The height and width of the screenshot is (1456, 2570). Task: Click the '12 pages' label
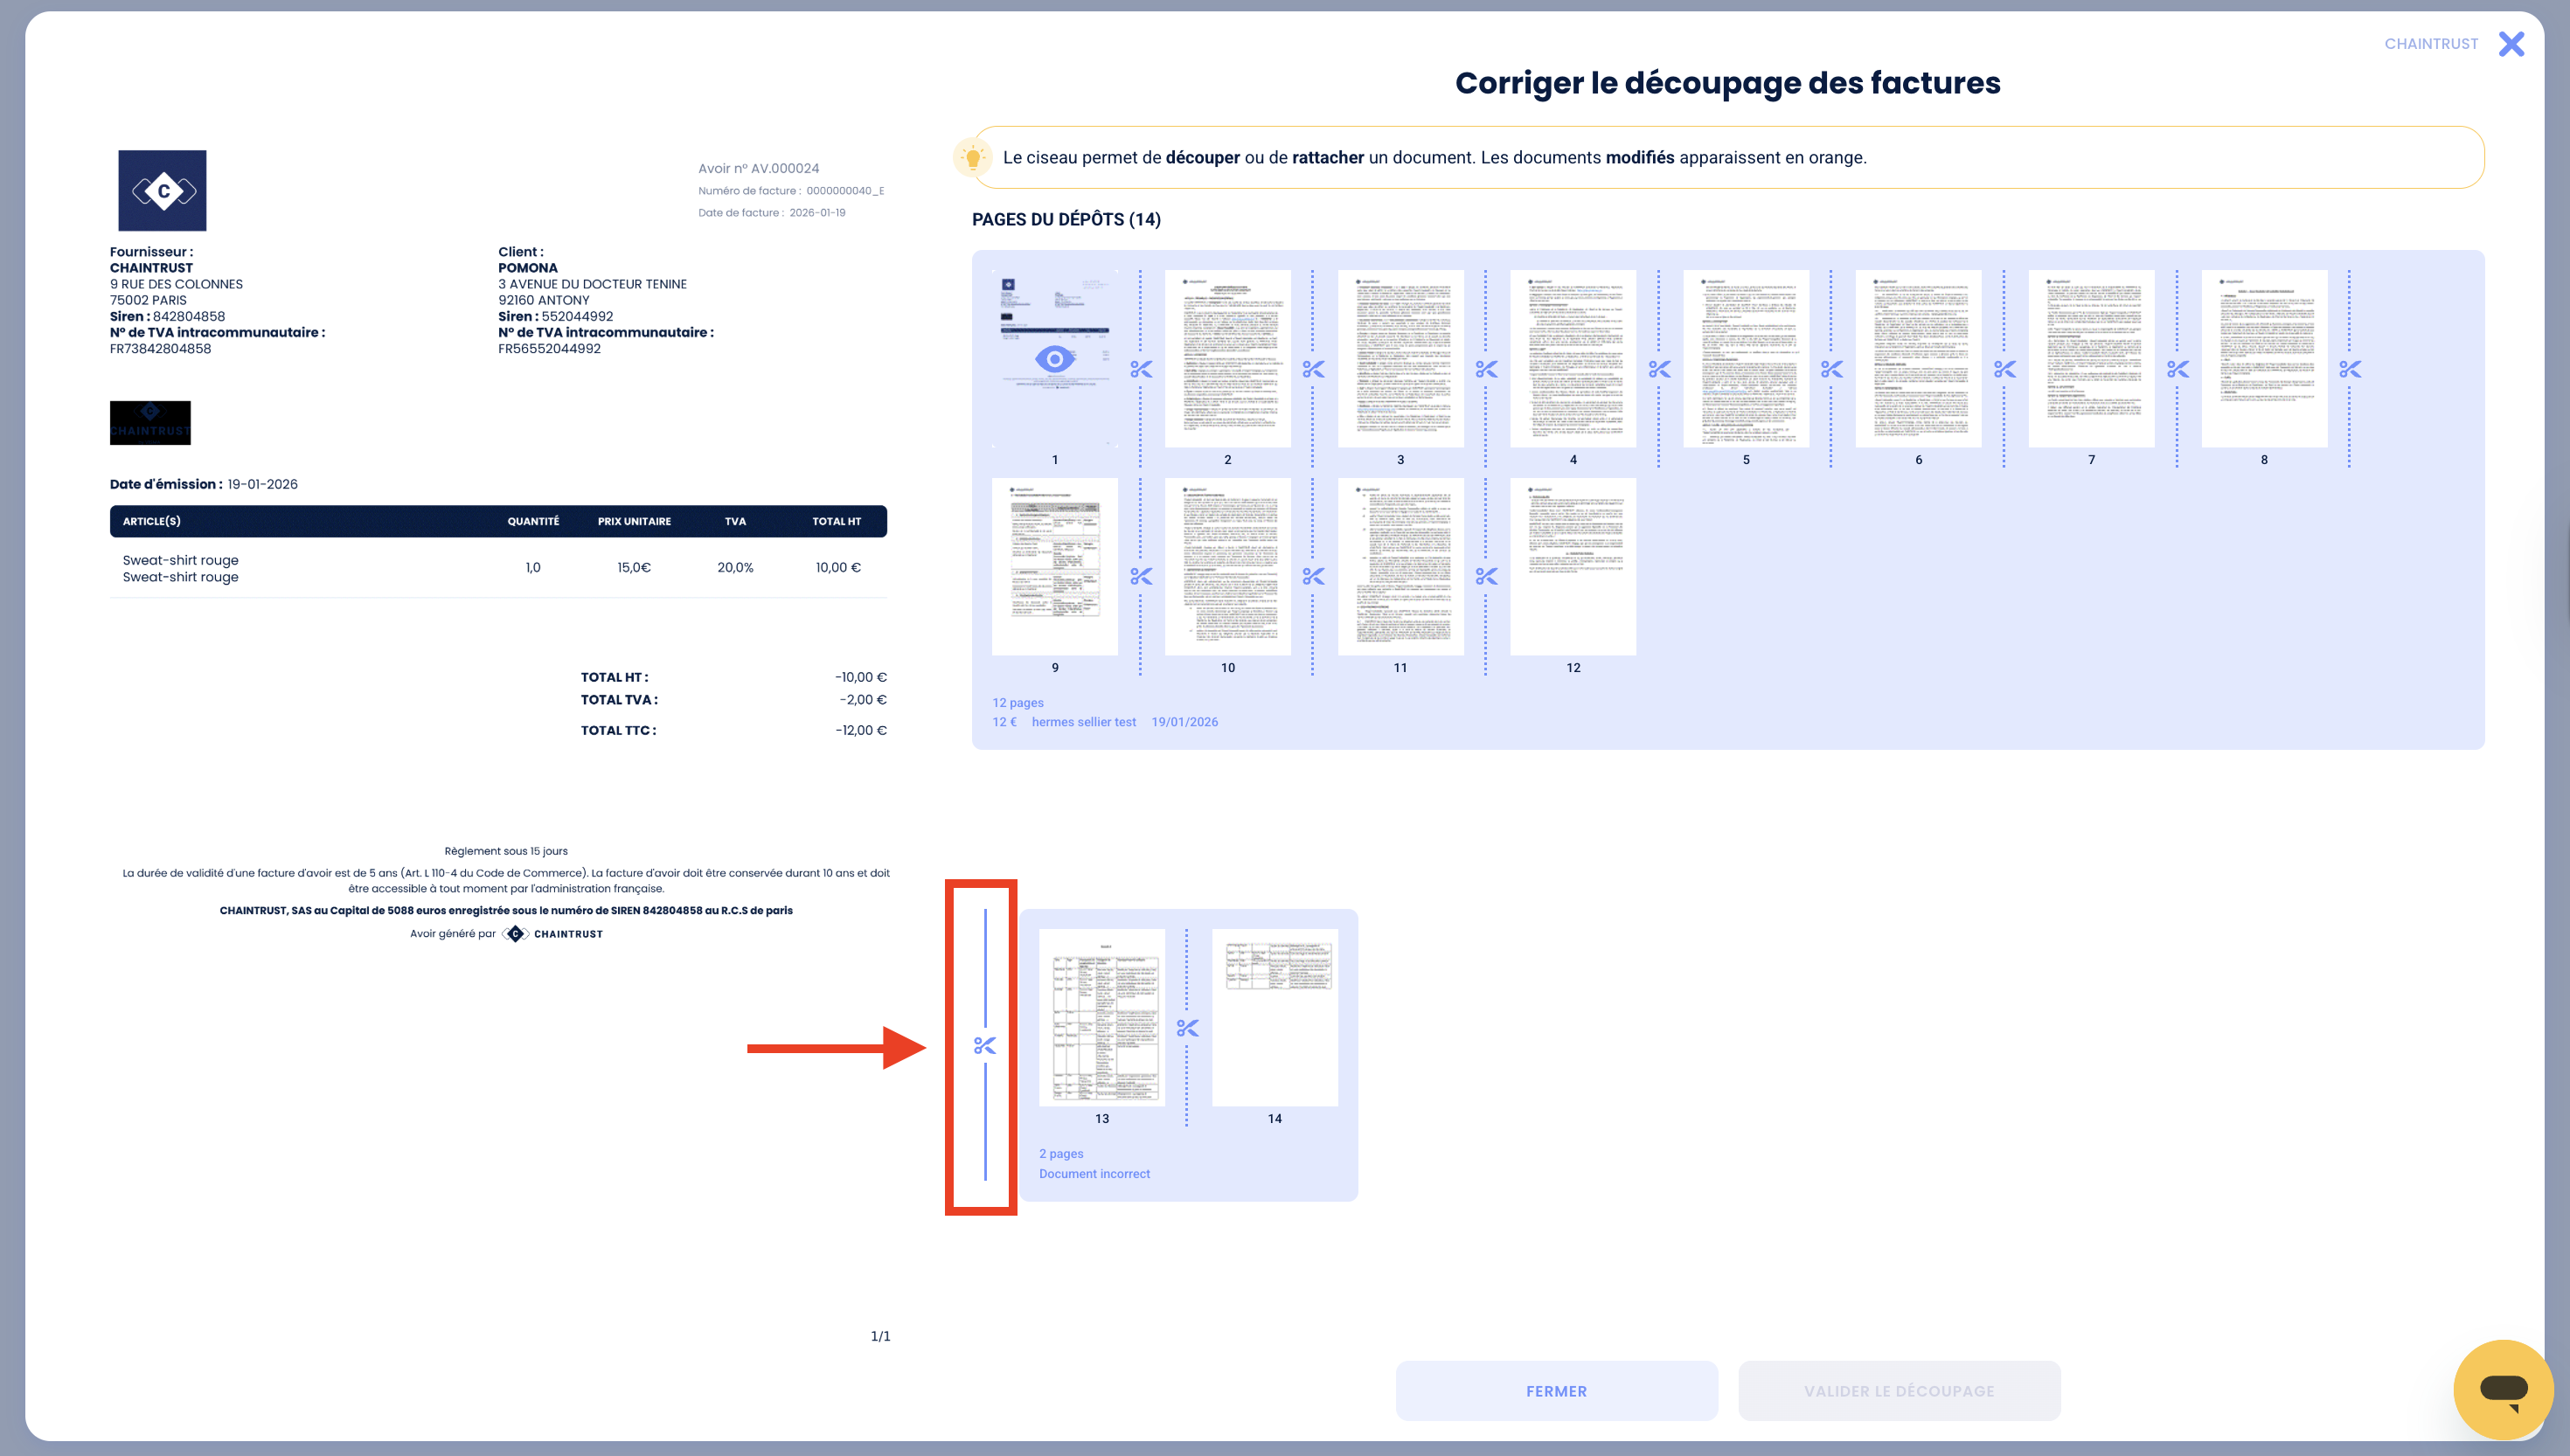pyautogui.click(x=1017, y=703)
